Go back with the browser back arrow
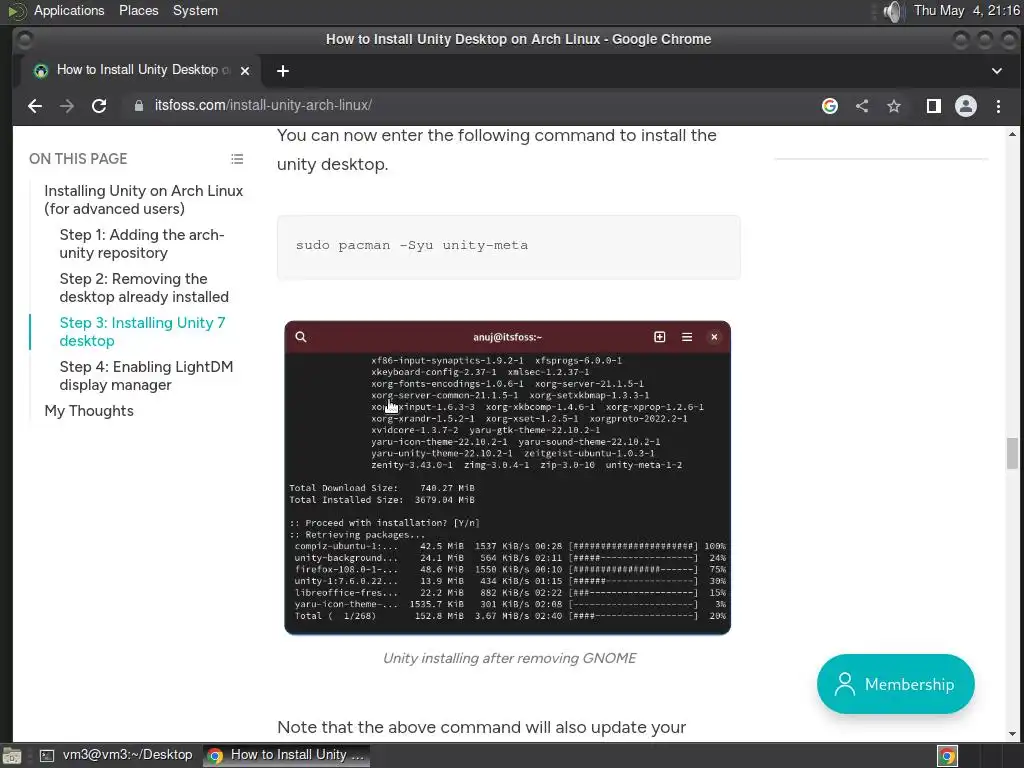The height and width of the screenshot is (768, 1024). 35,106
